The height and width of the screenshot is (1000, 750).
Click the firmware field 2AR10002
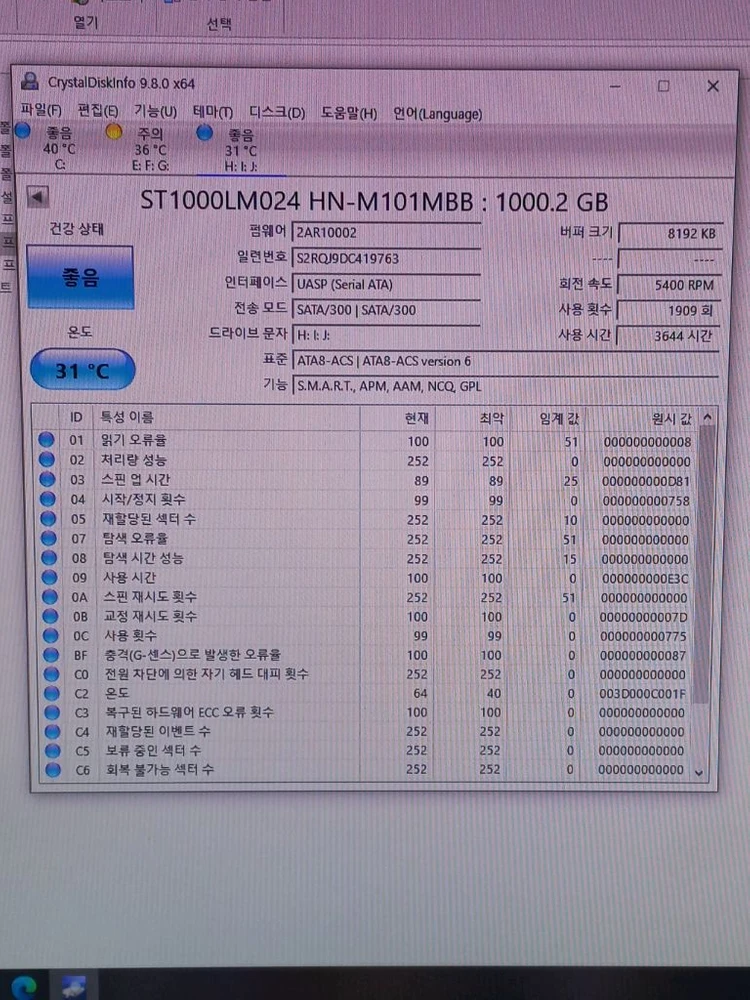[386, 232]
